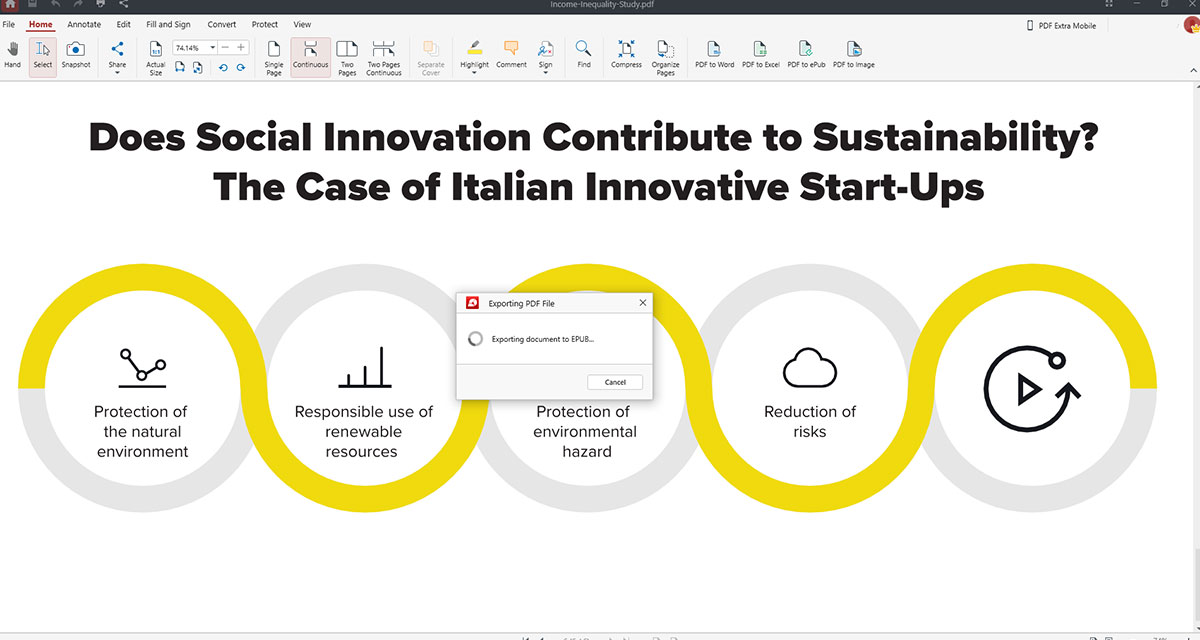The image size is (1200, 640).
Task: Expand the zoom percentage dropdown
Action: tap(212, 47)
